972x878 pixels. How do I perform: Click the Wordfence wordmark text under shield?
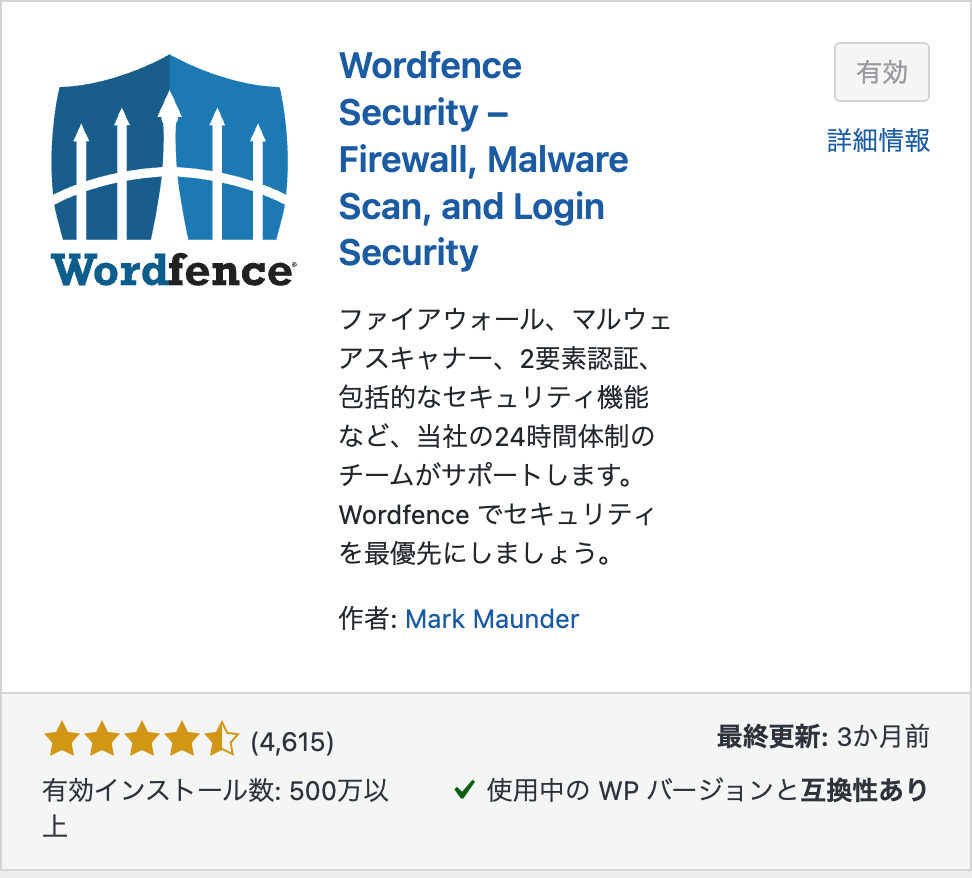(x=173, y=270)
